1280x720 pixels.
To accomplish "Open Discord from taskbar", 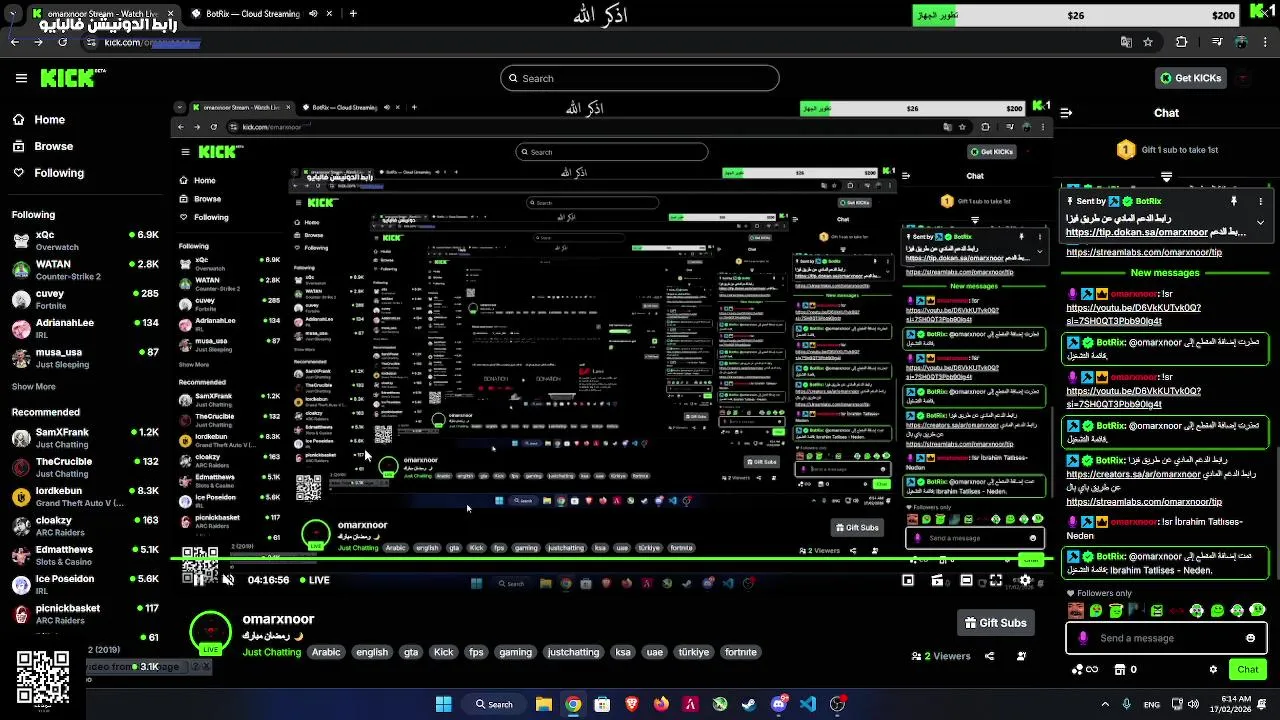I will click(x=779, y=704).
